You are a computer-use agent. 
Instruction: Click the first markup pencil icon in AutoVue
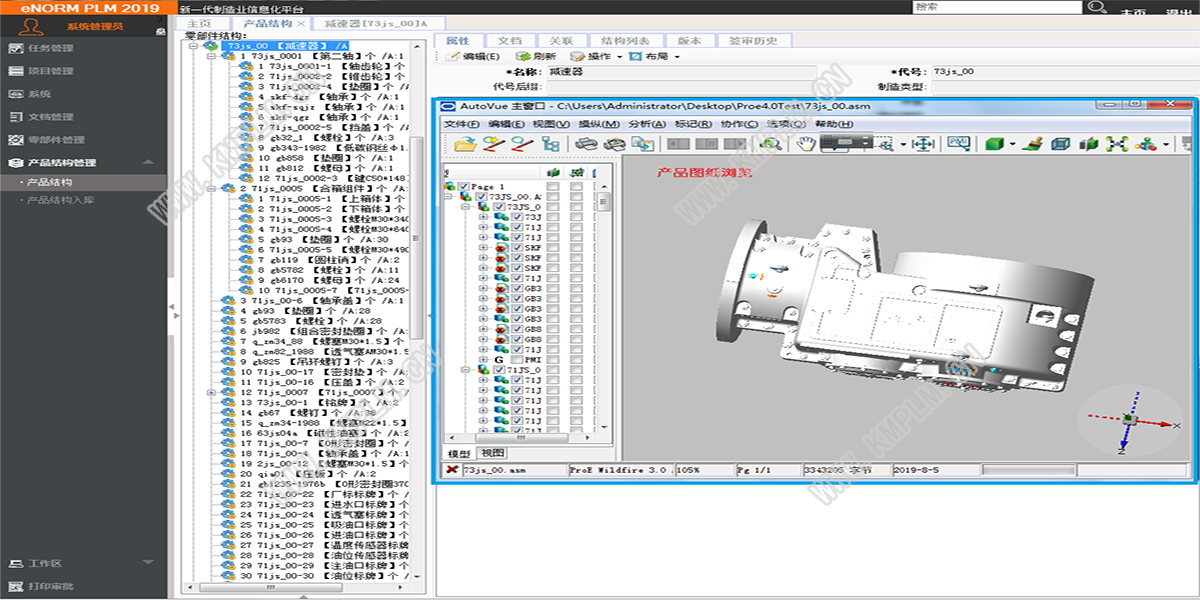point(492,144)
